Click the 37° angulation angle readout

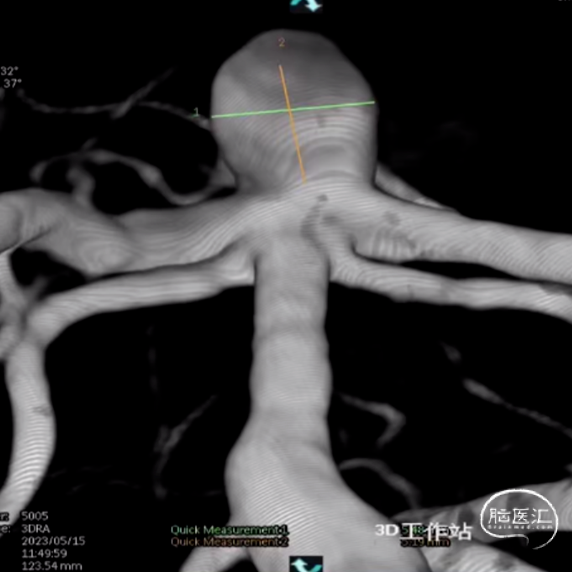click(12, 84)
